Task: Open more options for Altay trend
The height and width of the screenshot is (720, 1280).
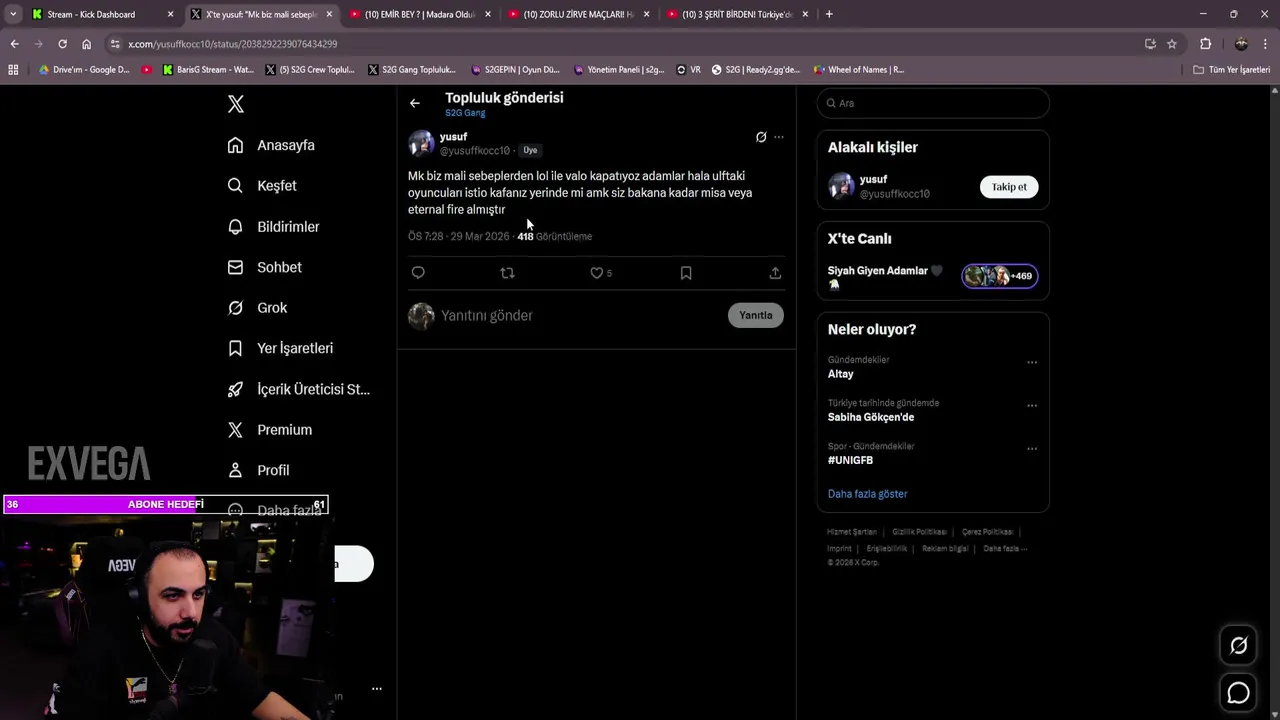Action: pyautogui.click(x=1032, y=363)
